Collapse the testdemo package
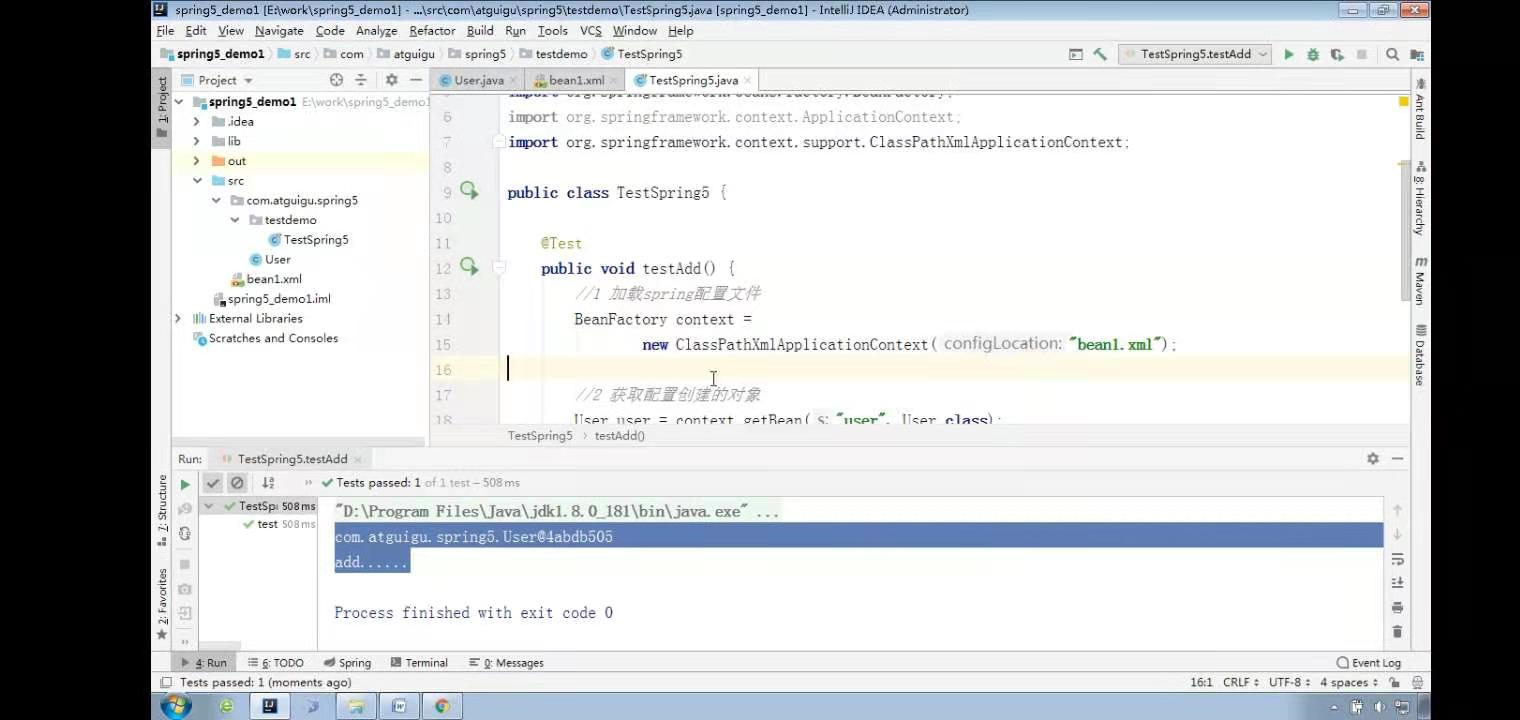The height and width of the screenshot is (720, 1520). click(x=235, y=220)
